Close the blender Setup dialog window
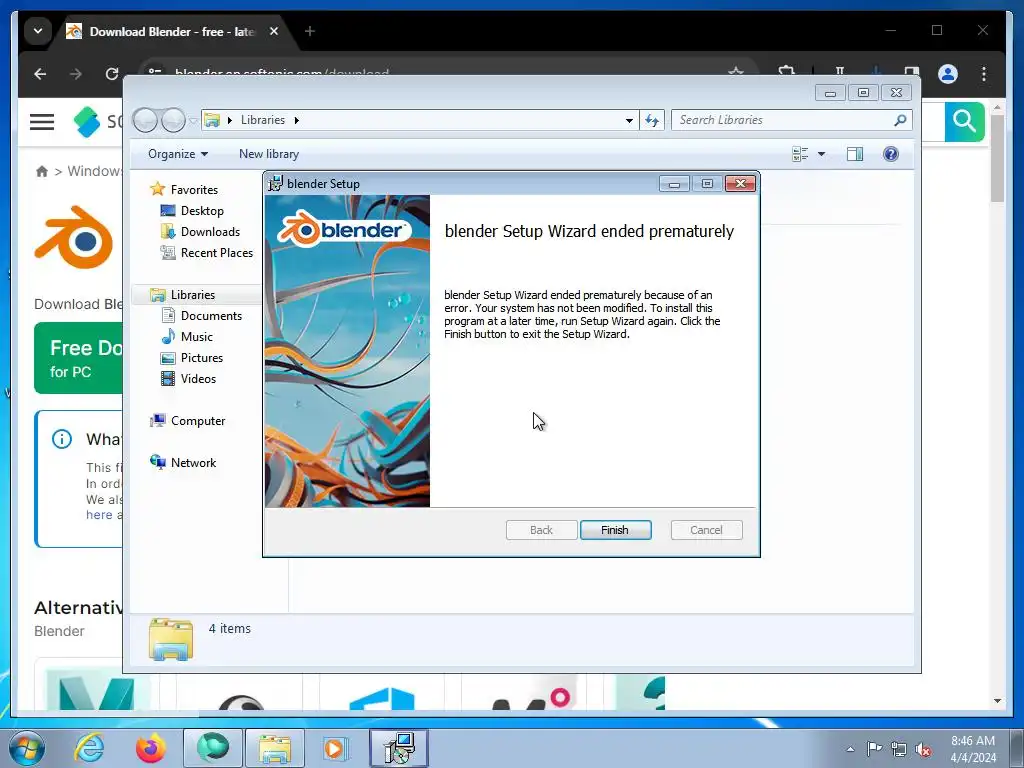The width and height of the screenshot is (1024, 768). (741, 184)
